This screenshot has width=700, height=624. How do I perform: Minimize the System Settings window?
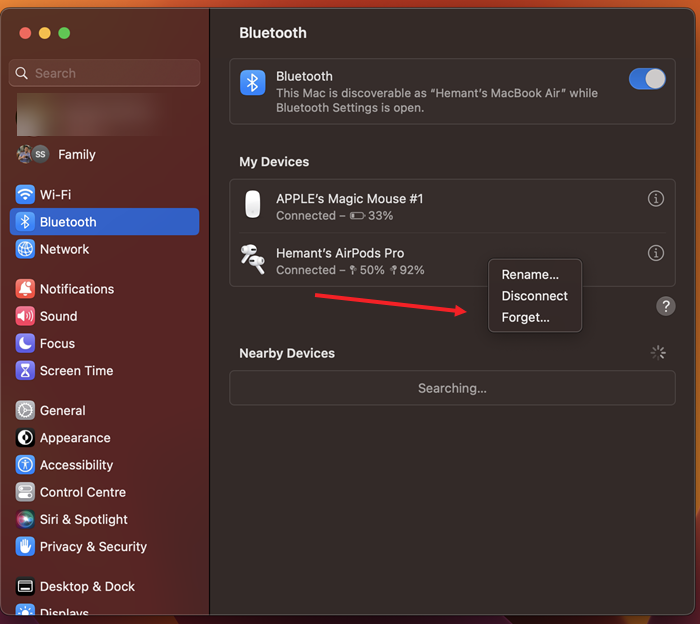pyautogui.click(x=45, y=33)
